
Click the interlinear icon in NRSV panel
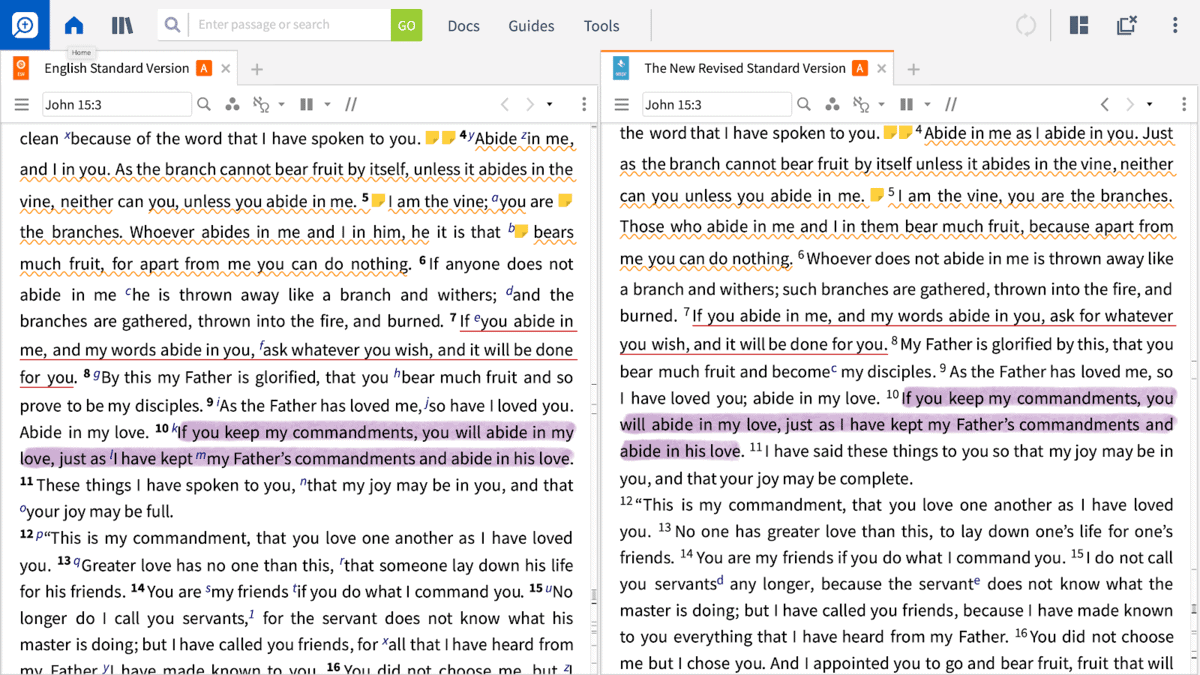click(x=860, y=104)
